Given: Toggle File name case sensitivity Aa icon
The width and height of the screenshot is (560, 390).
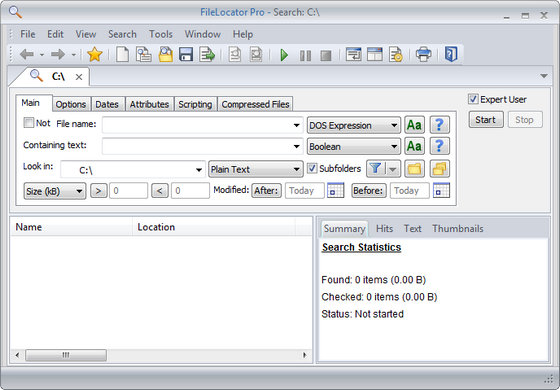Looking at the screenshot, I should click(414, 125).
